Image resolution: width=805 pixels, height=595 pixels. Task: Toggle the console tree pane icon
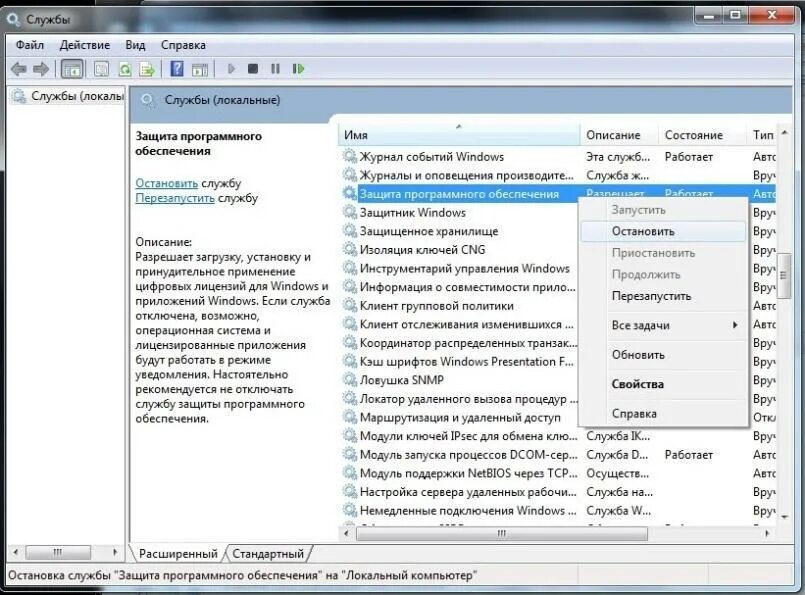point(72,69)
